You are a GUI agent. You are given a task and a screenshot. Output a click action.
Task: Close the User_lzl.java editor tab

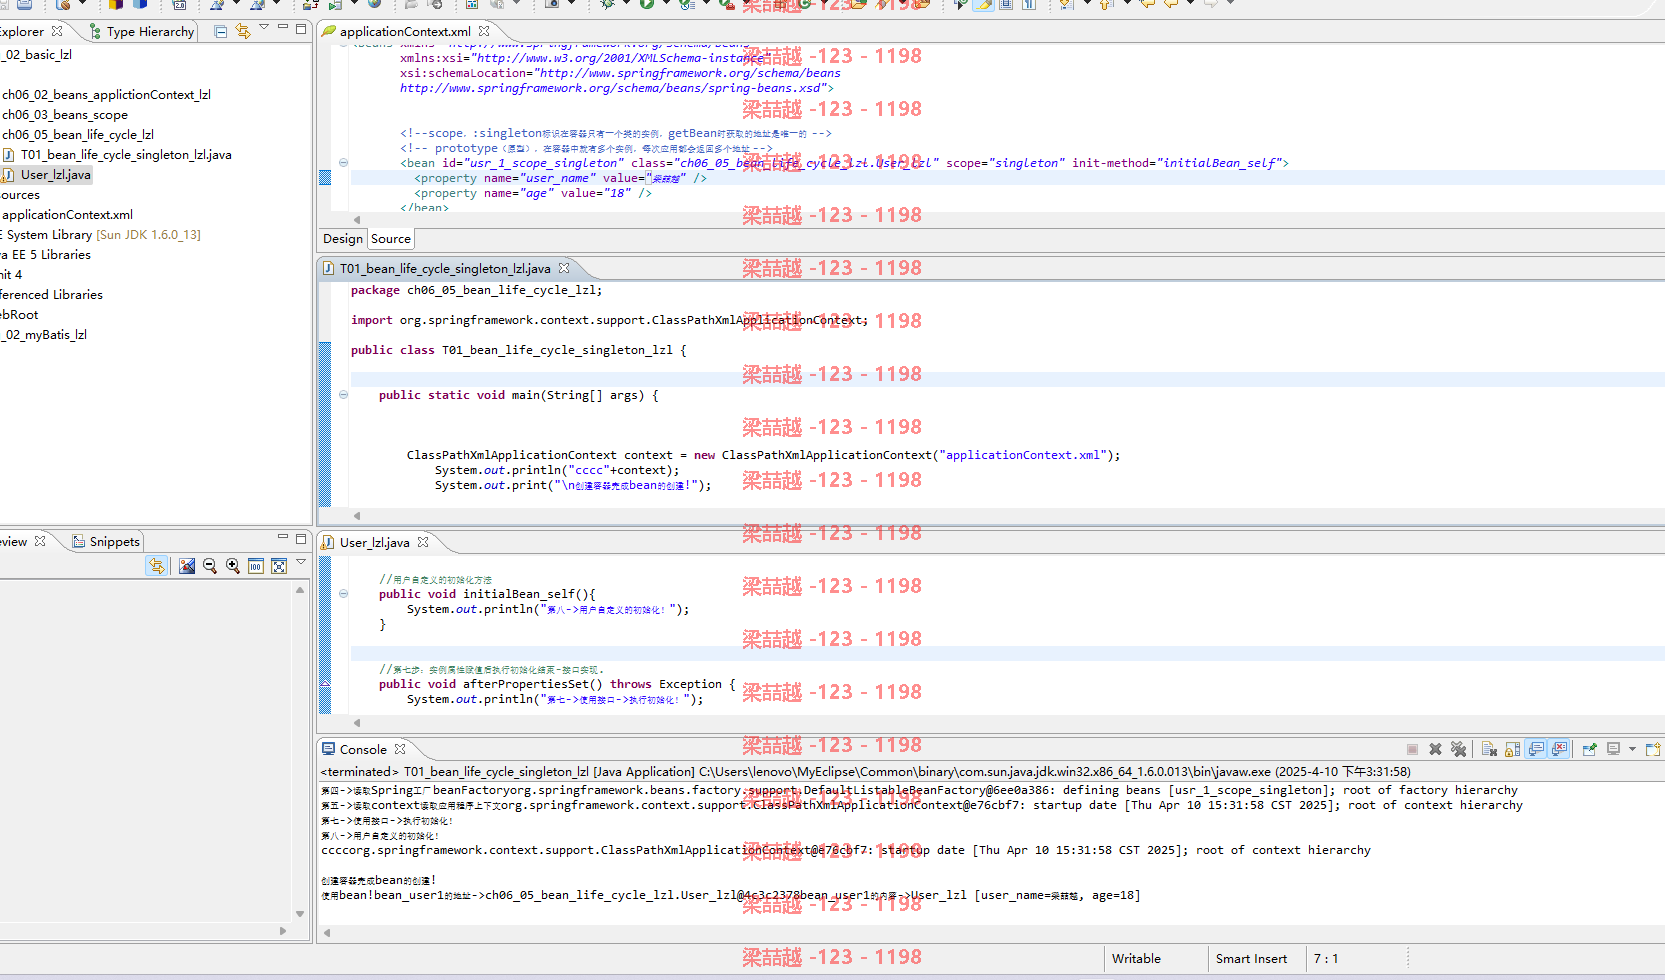[423, 542]
